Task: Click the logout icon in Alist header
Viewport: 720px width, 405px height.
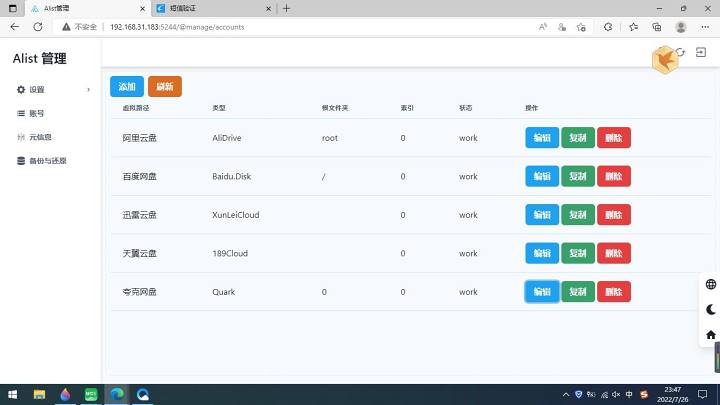Action: (x=701, y=52)
